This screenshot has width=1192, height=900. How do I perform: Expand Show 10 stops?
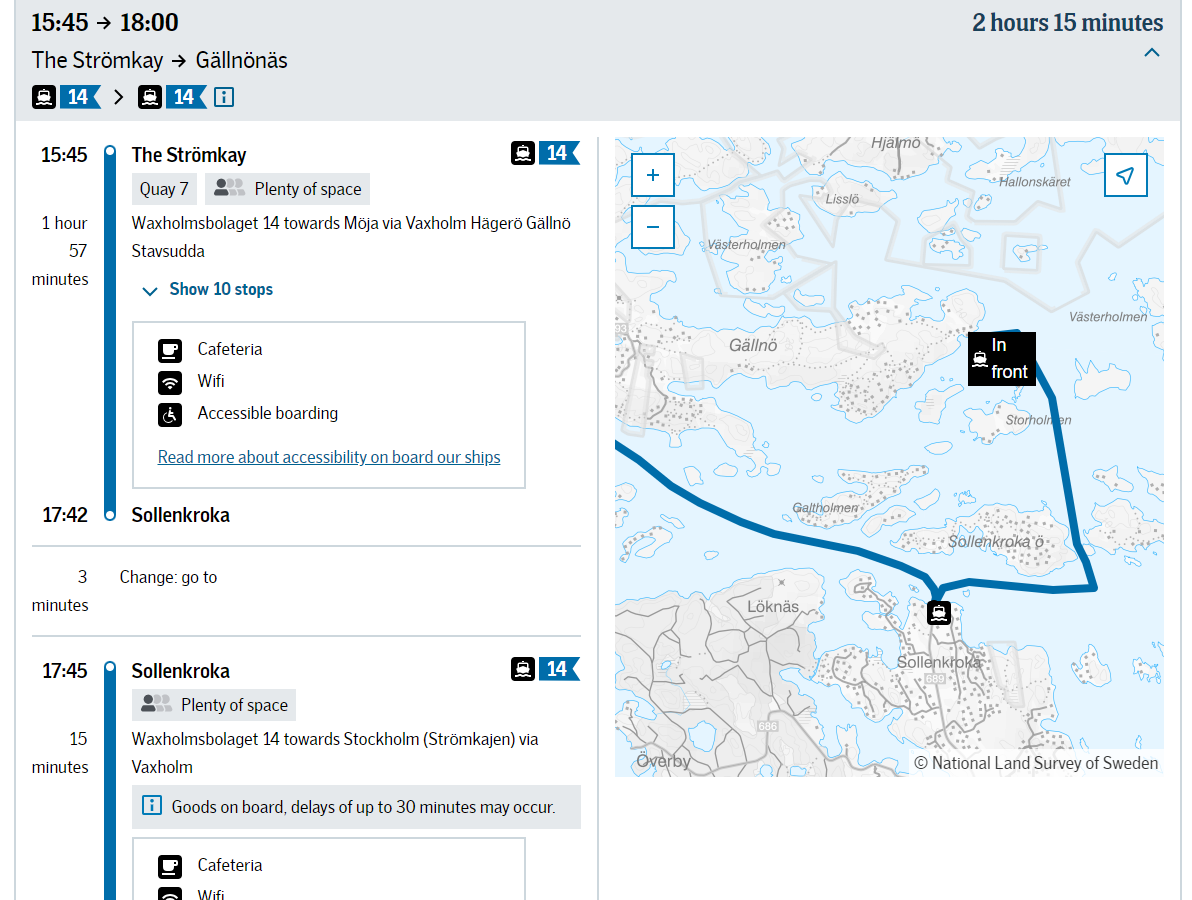(x=220, y=290)
